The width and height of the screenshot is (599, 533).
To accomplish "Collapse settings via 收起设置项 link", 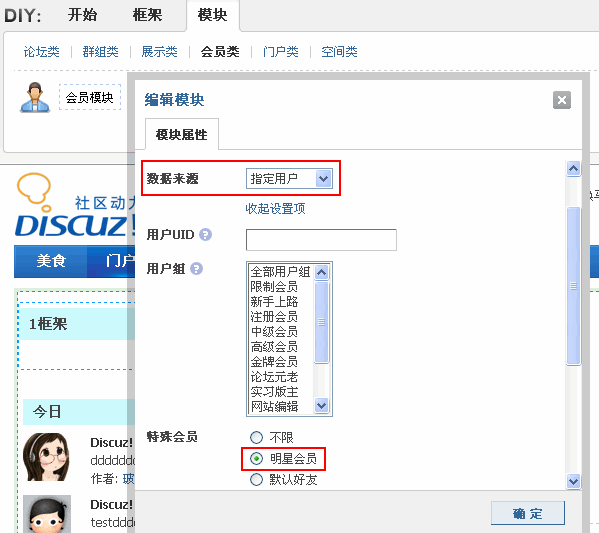I will pyautogui.click(x=275, y=209).
